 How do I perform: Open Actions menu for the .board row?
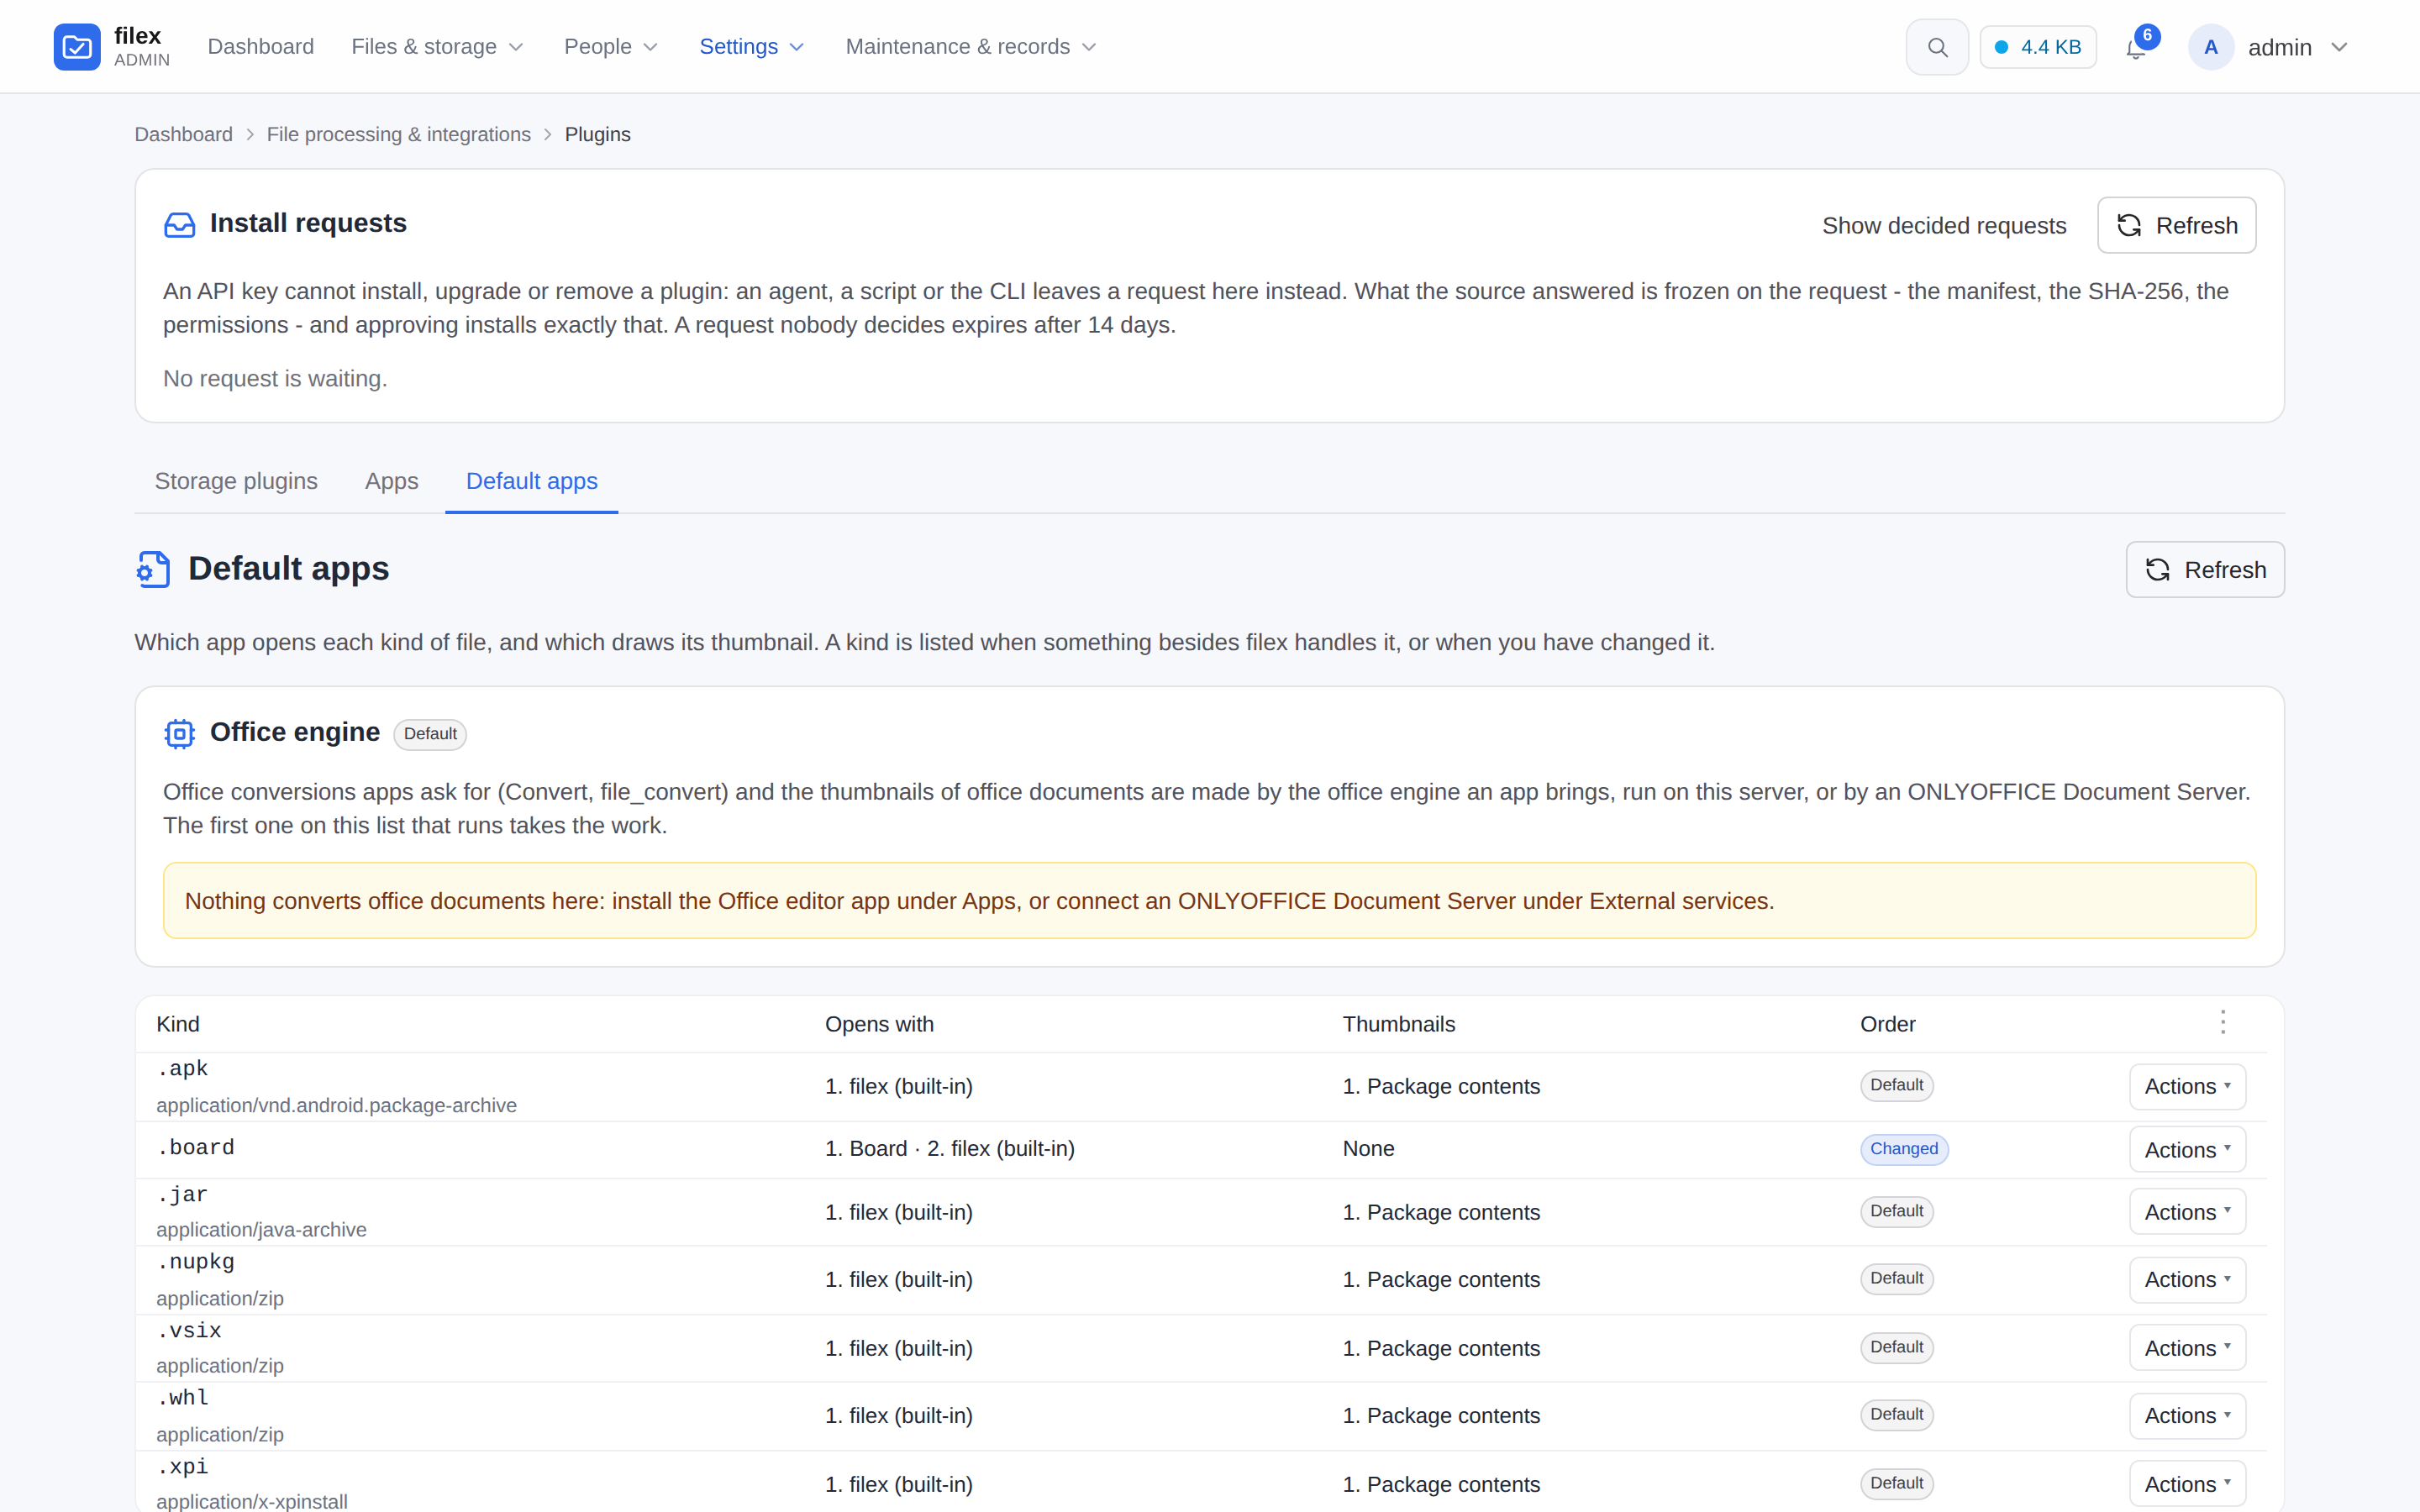pos(2187,1150)
